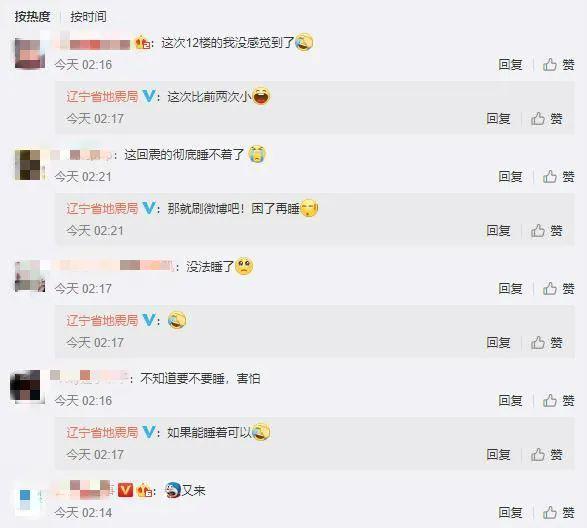Image resolution: width=587 pixels, height=528 pixels.
Task: Sort comments by 按热度
Action: (32, 16)
